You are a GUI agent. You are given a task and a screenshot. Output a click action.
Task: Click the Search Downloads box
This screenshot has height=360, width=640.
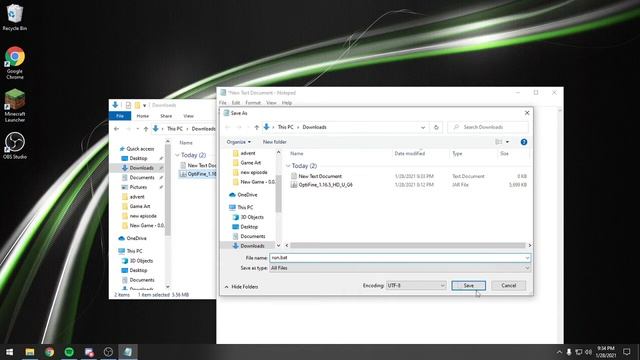(488, 127)
